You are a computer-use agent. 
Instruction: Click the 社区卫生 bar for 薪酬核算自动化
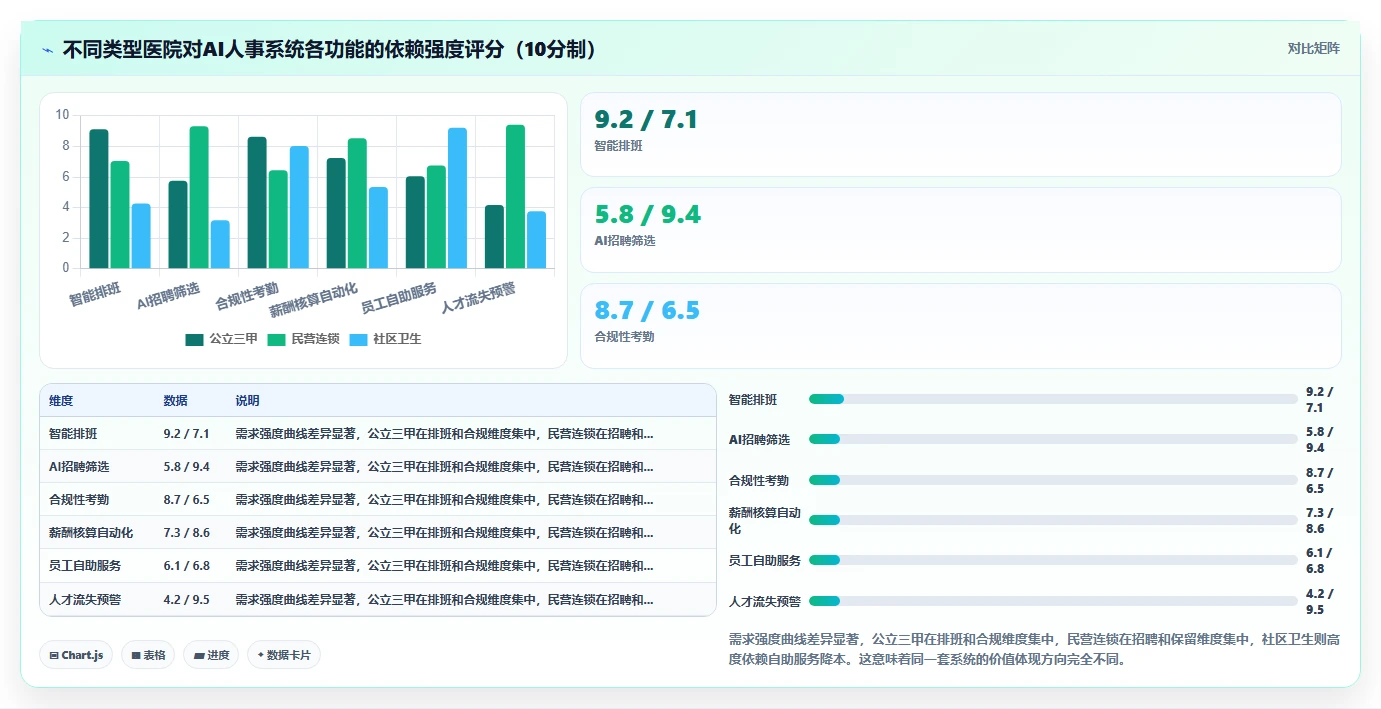click(378, 228)
